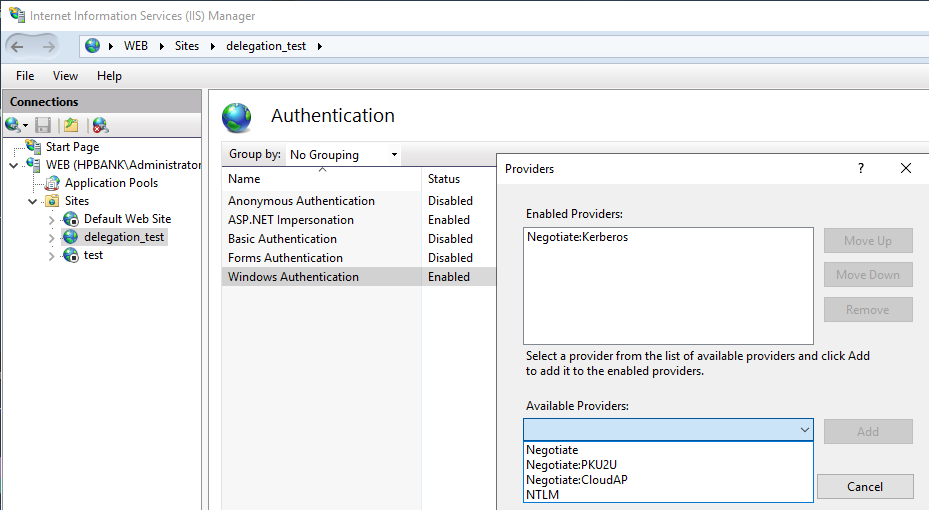Choose NTLM from Available Providers list
Image resolution: width=929 pixels, height=510 pixels.
pyautogui.click(x=543, y=493)
